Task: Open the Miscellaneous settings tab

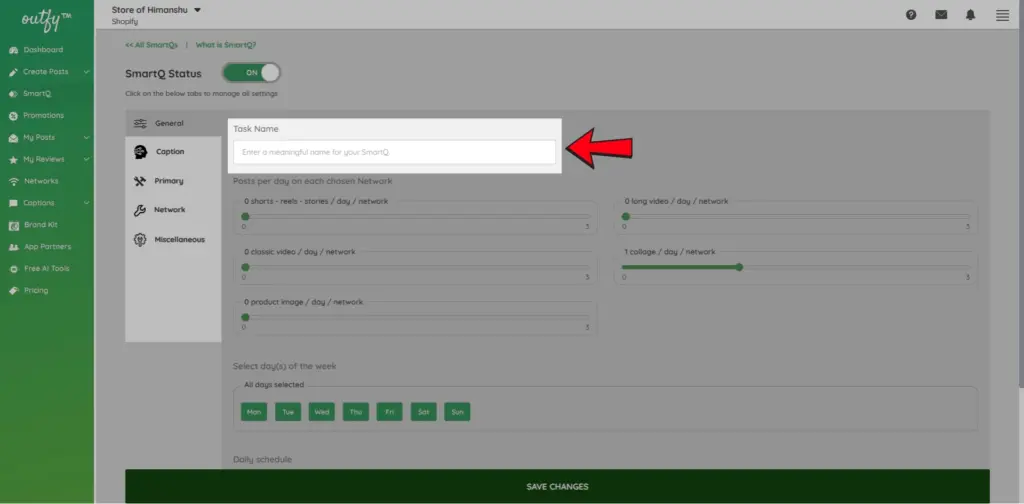Action: [179, 240]
